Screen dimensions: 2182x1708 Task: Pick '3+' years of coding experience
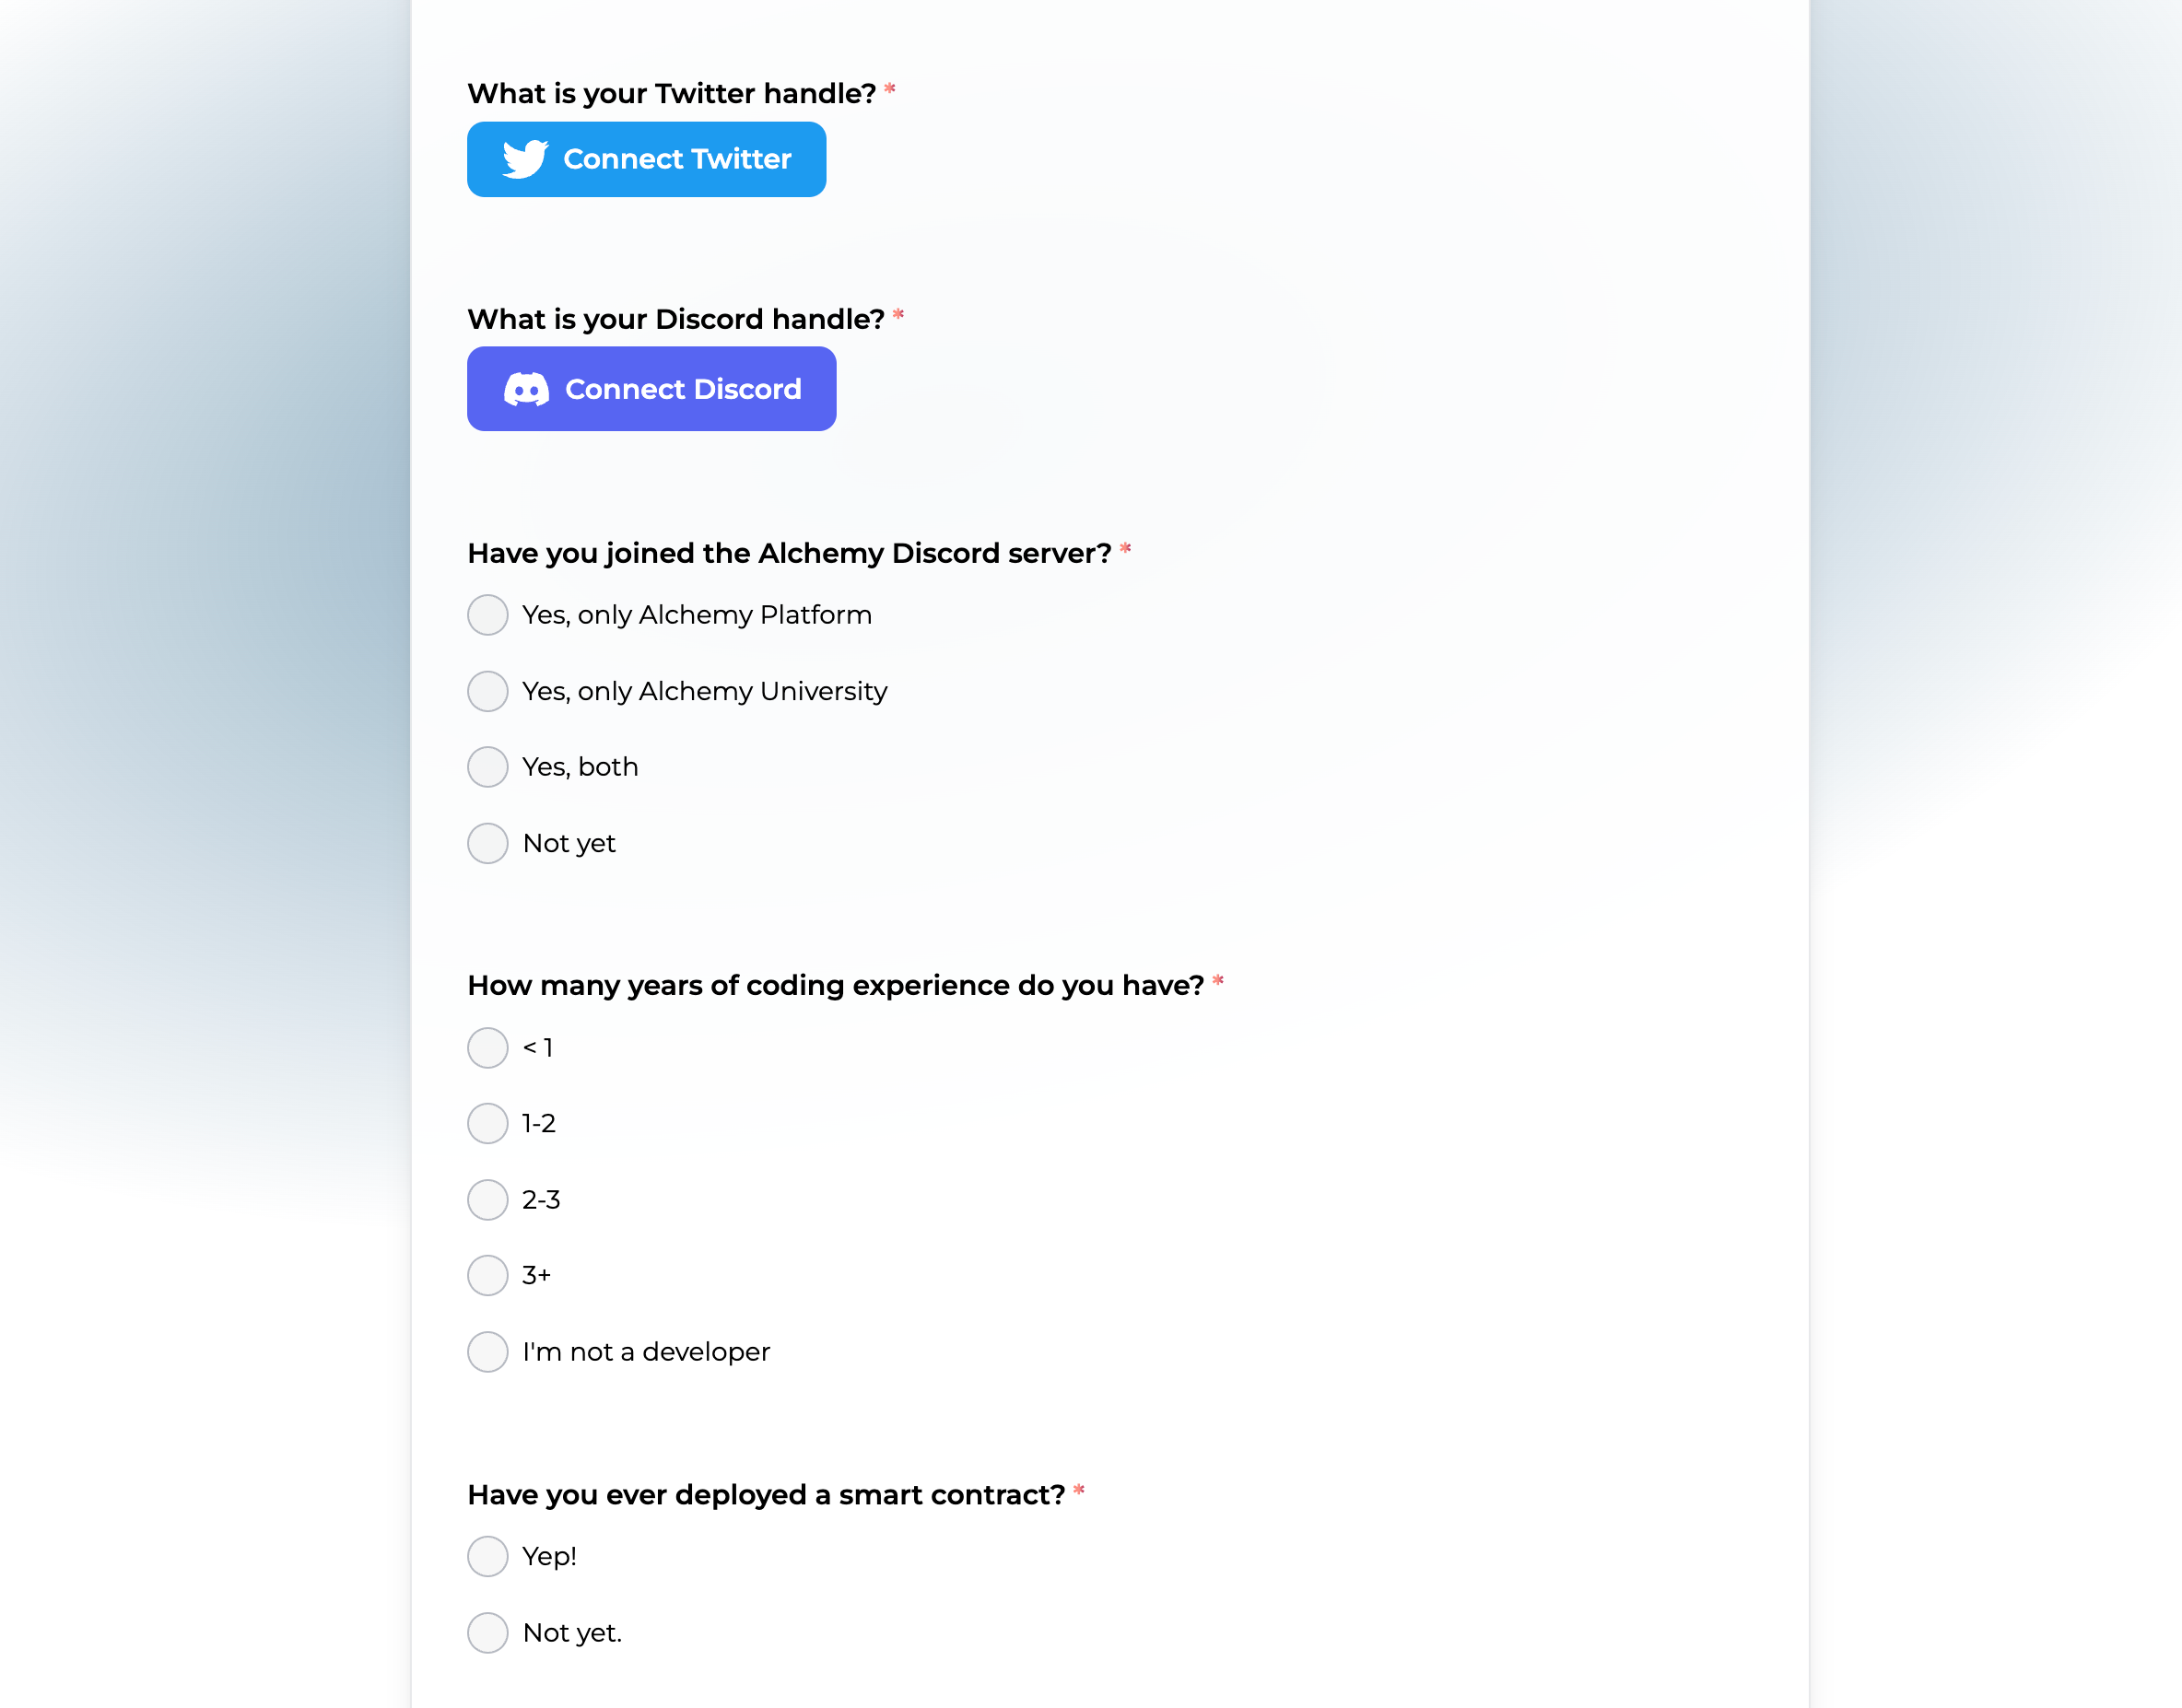pyautogui.click(x=488, y=1275)
